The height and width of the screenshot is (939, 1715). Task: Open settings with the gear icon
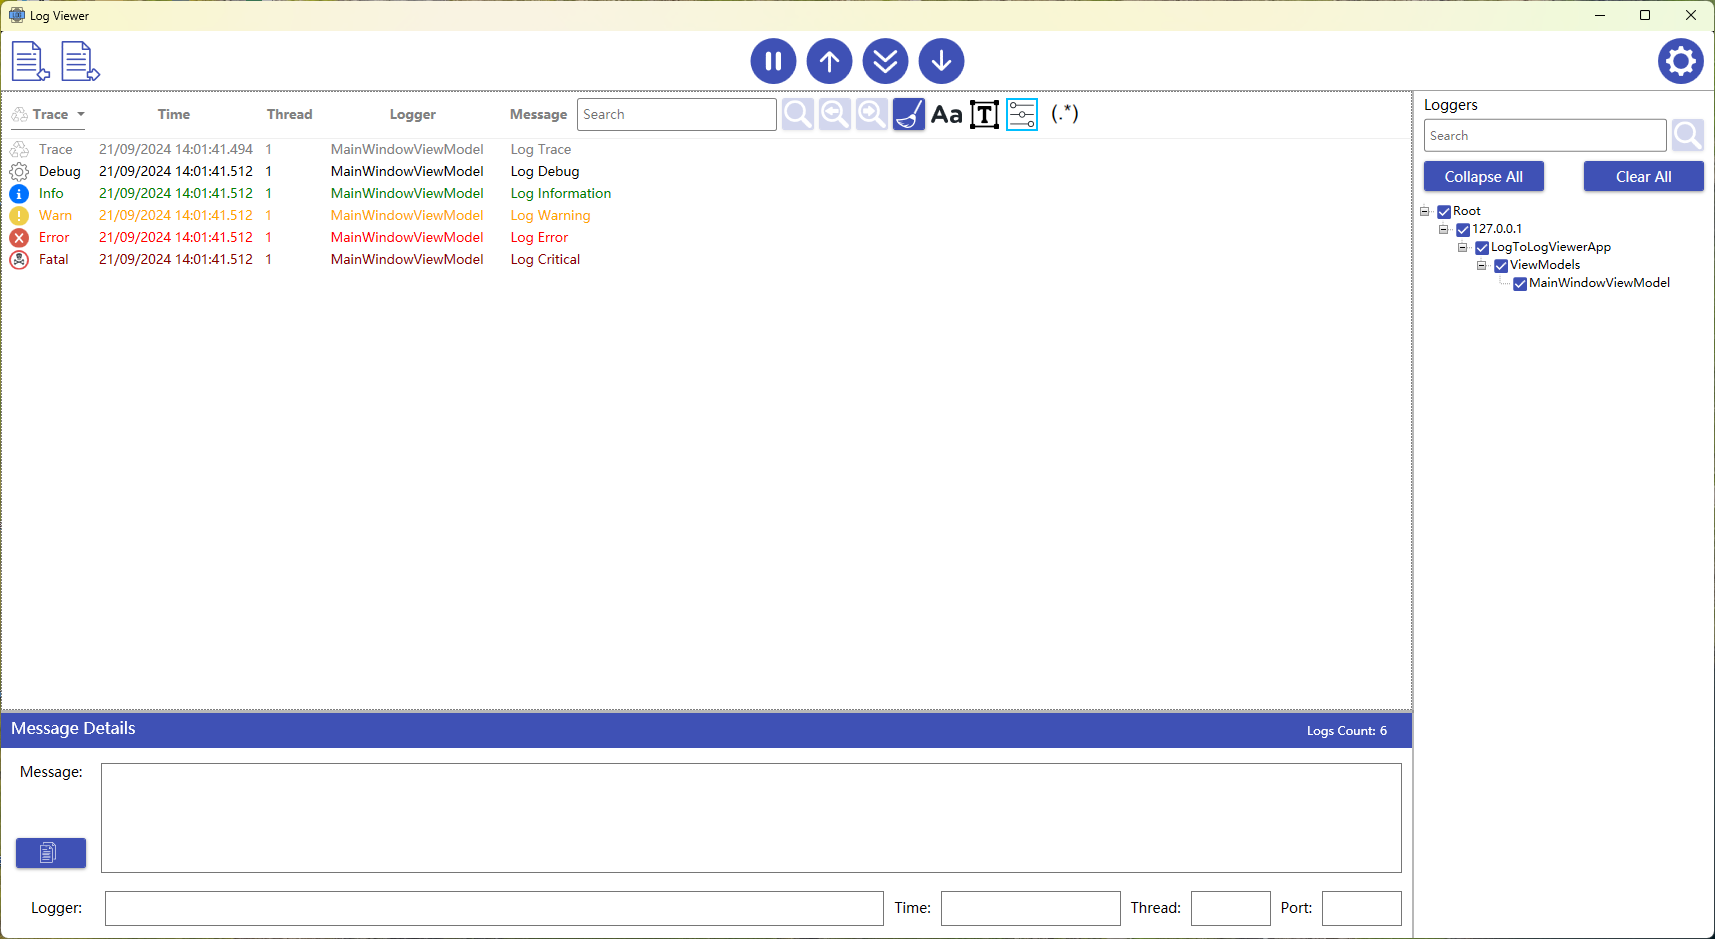click(1680, 61)
